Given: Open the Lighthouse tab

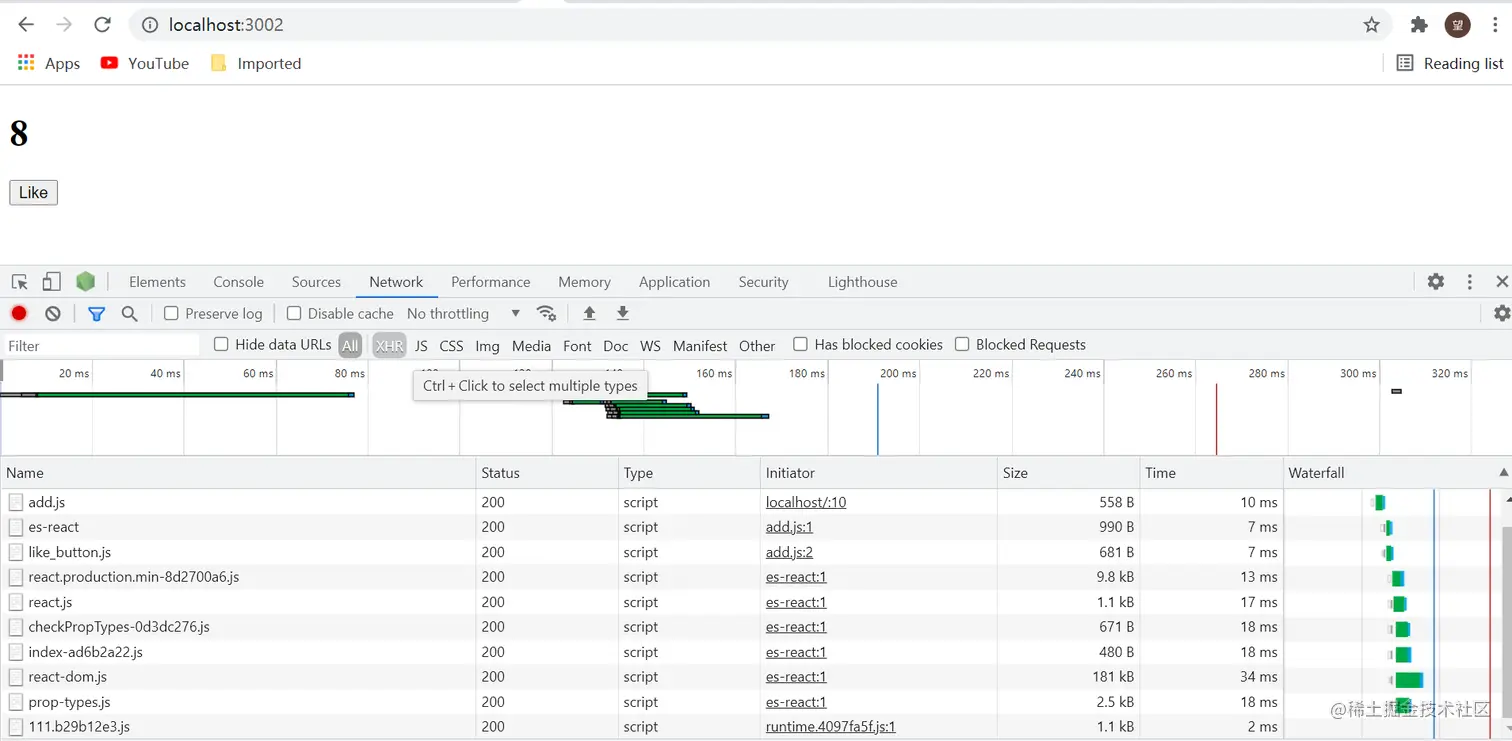Looking at the screenshot, I should (862, 282).
